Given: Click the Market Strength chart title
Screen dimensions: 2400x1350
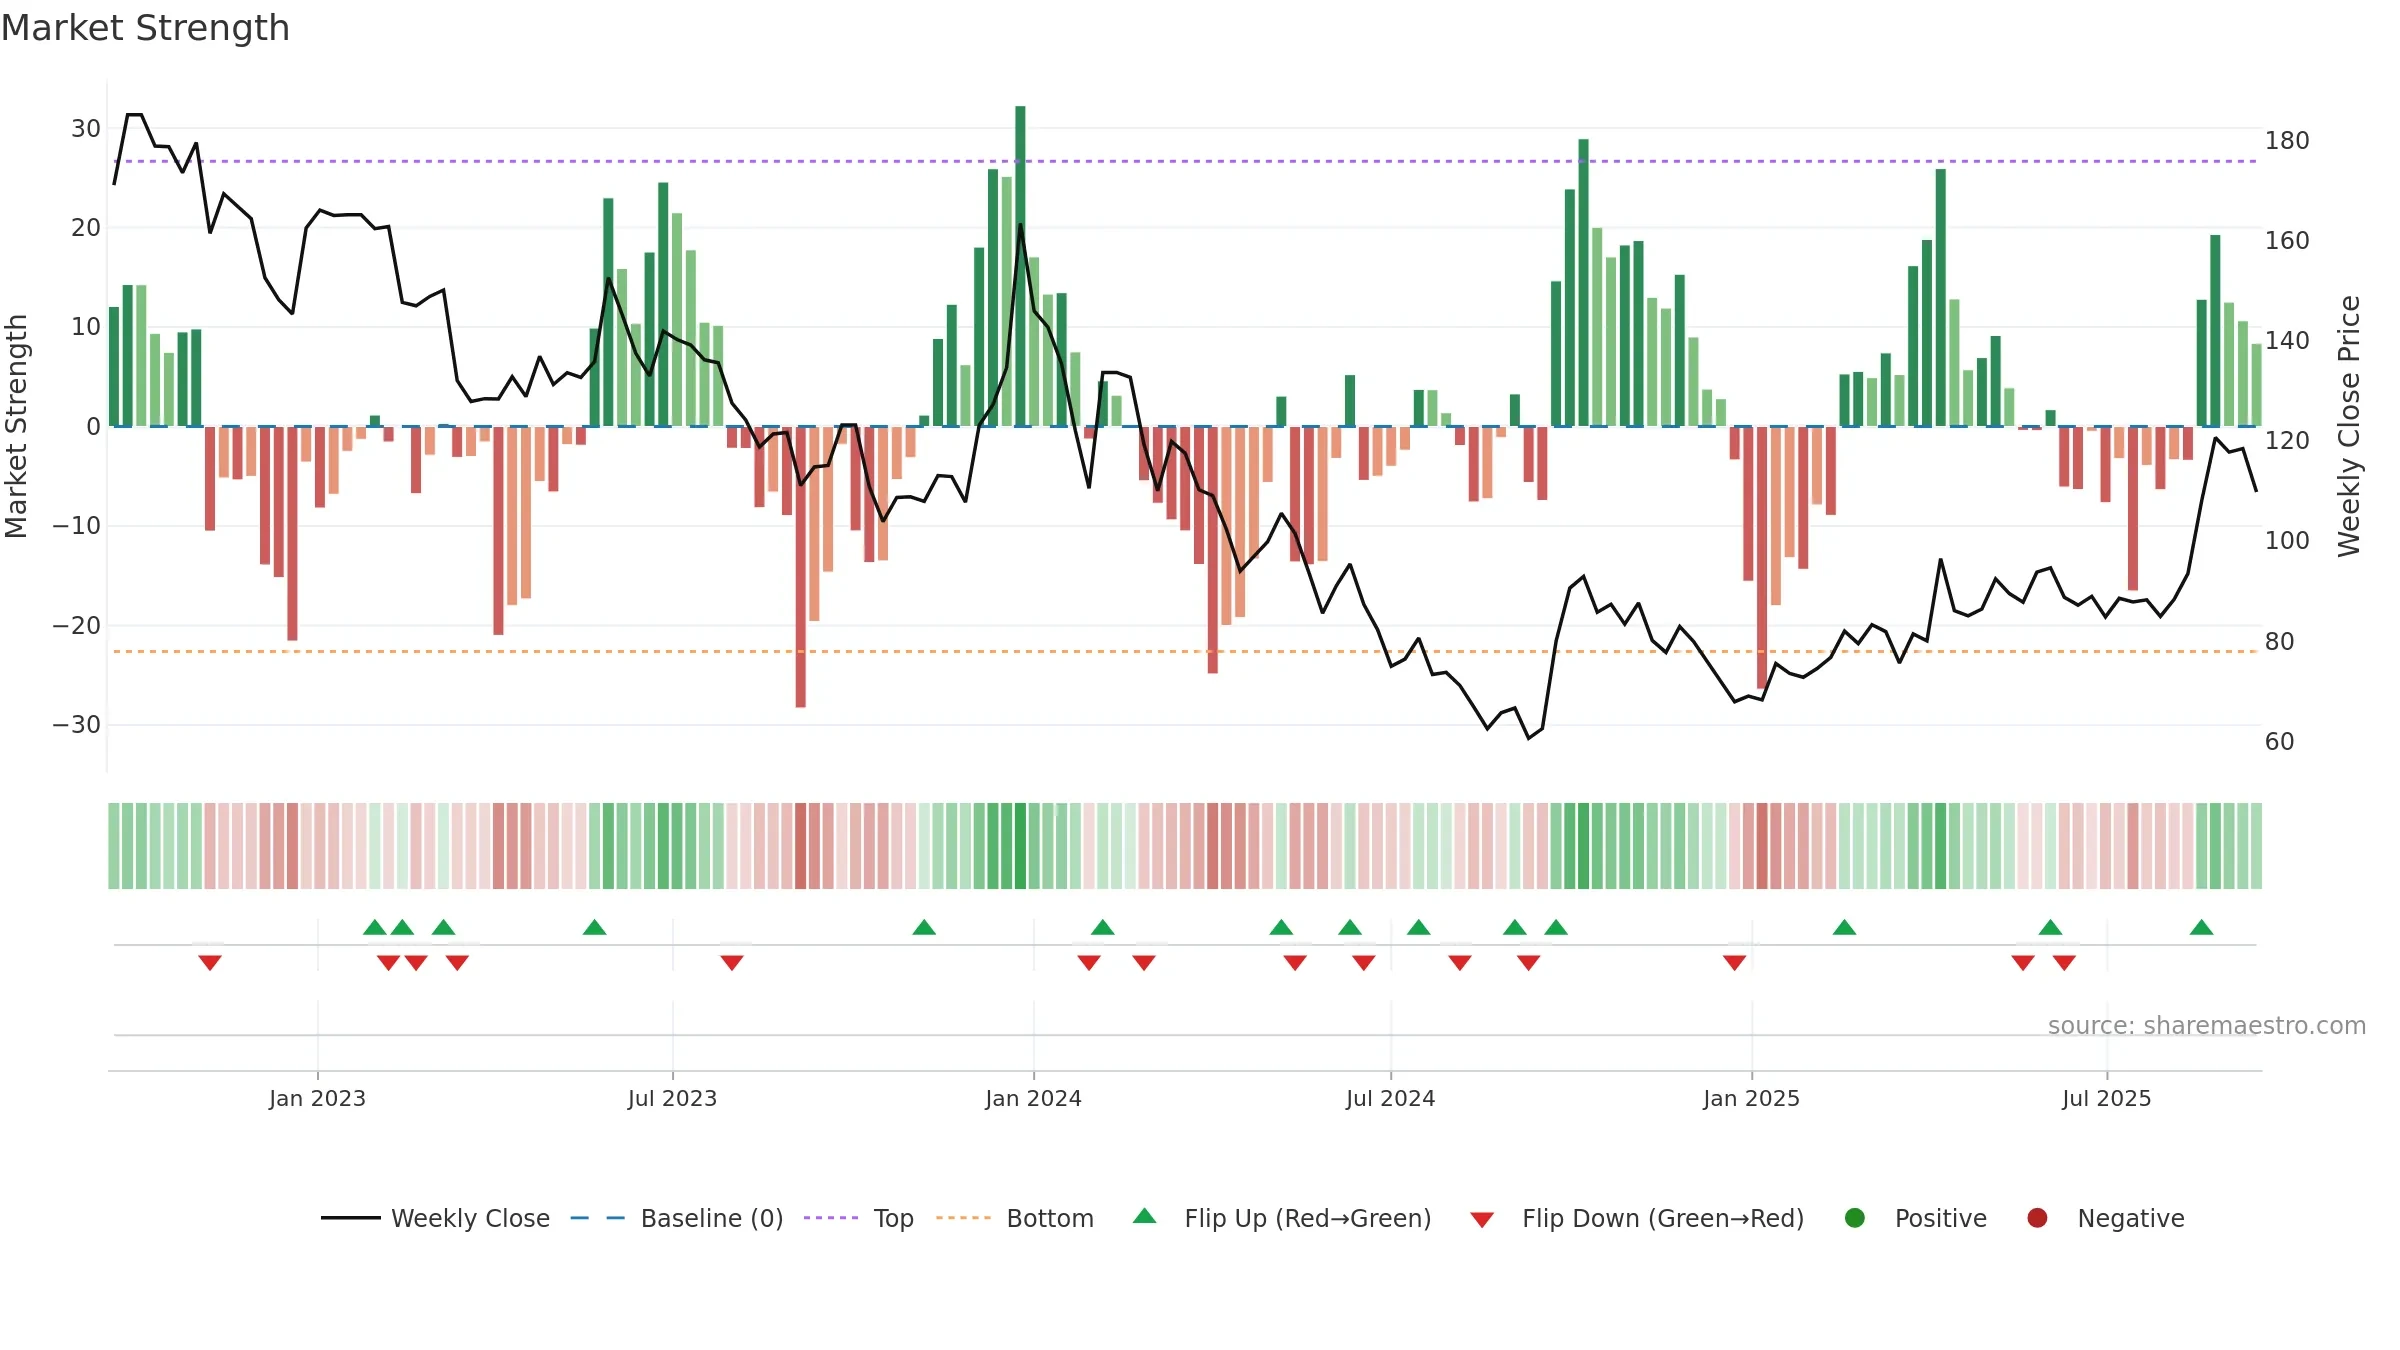Looking at the screenshot, I should [x=146, y=28].
